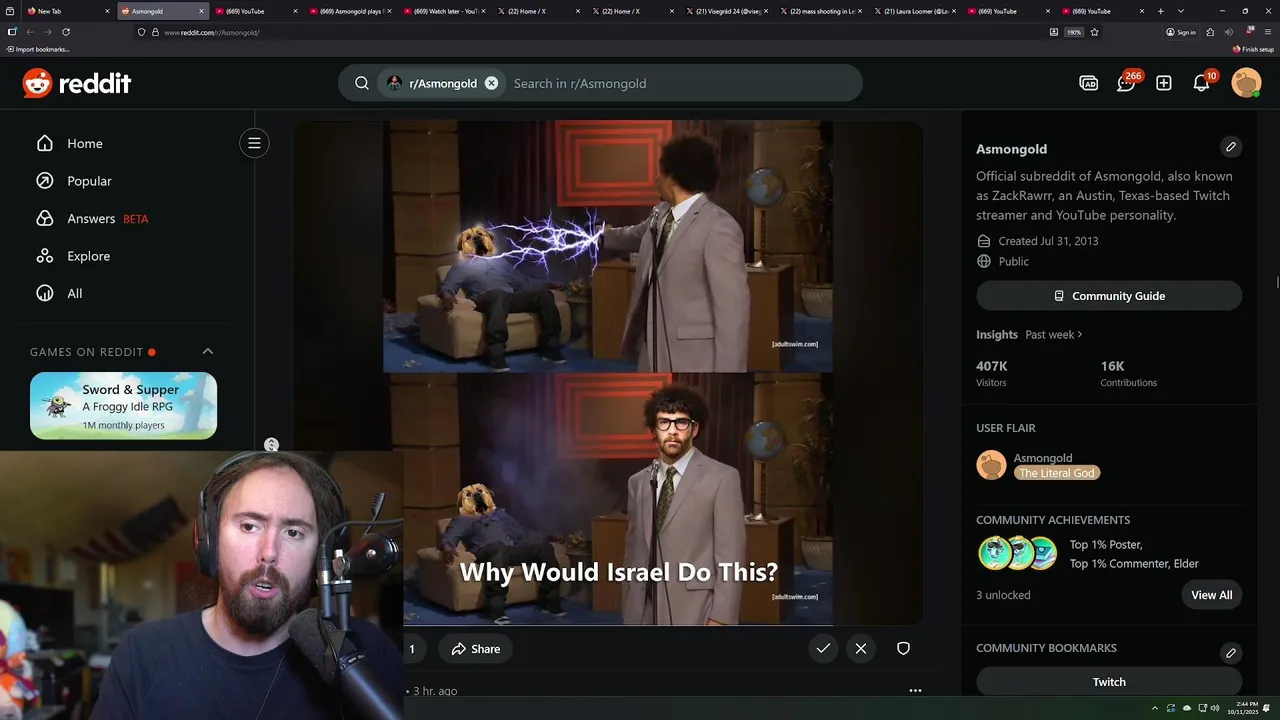Collapse the sidebar with hamburger button
The image size is (1280, 720).
[254, 143]
